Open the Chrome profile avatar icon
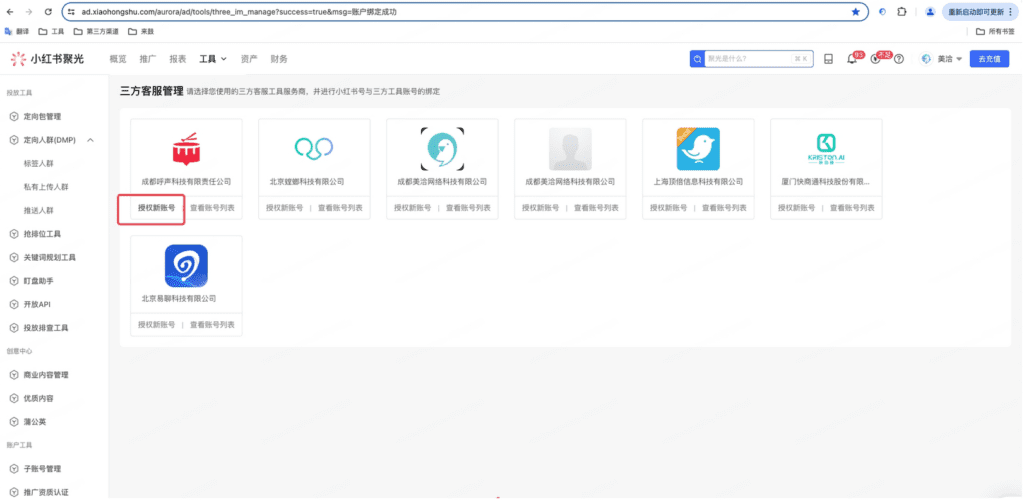 (x=930, y=12)
